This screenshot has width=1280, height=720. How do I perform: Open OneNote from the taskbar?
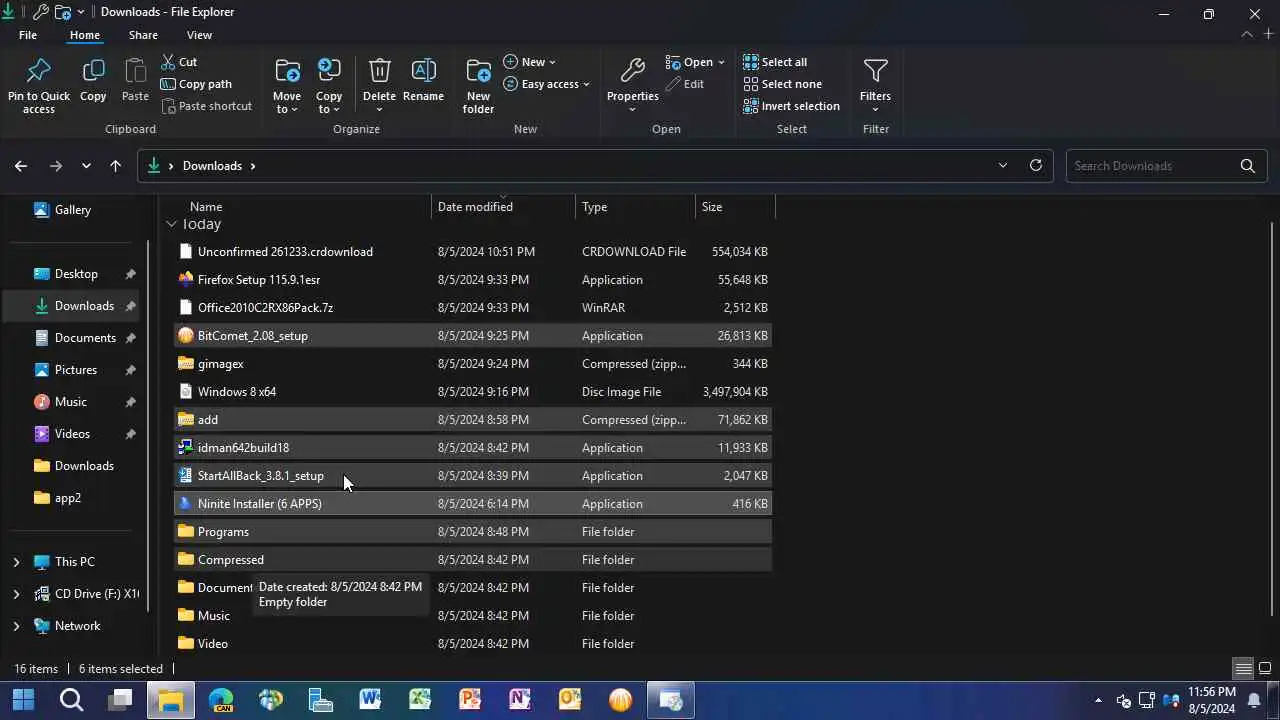pyautogui.click(x=520, y=699)
